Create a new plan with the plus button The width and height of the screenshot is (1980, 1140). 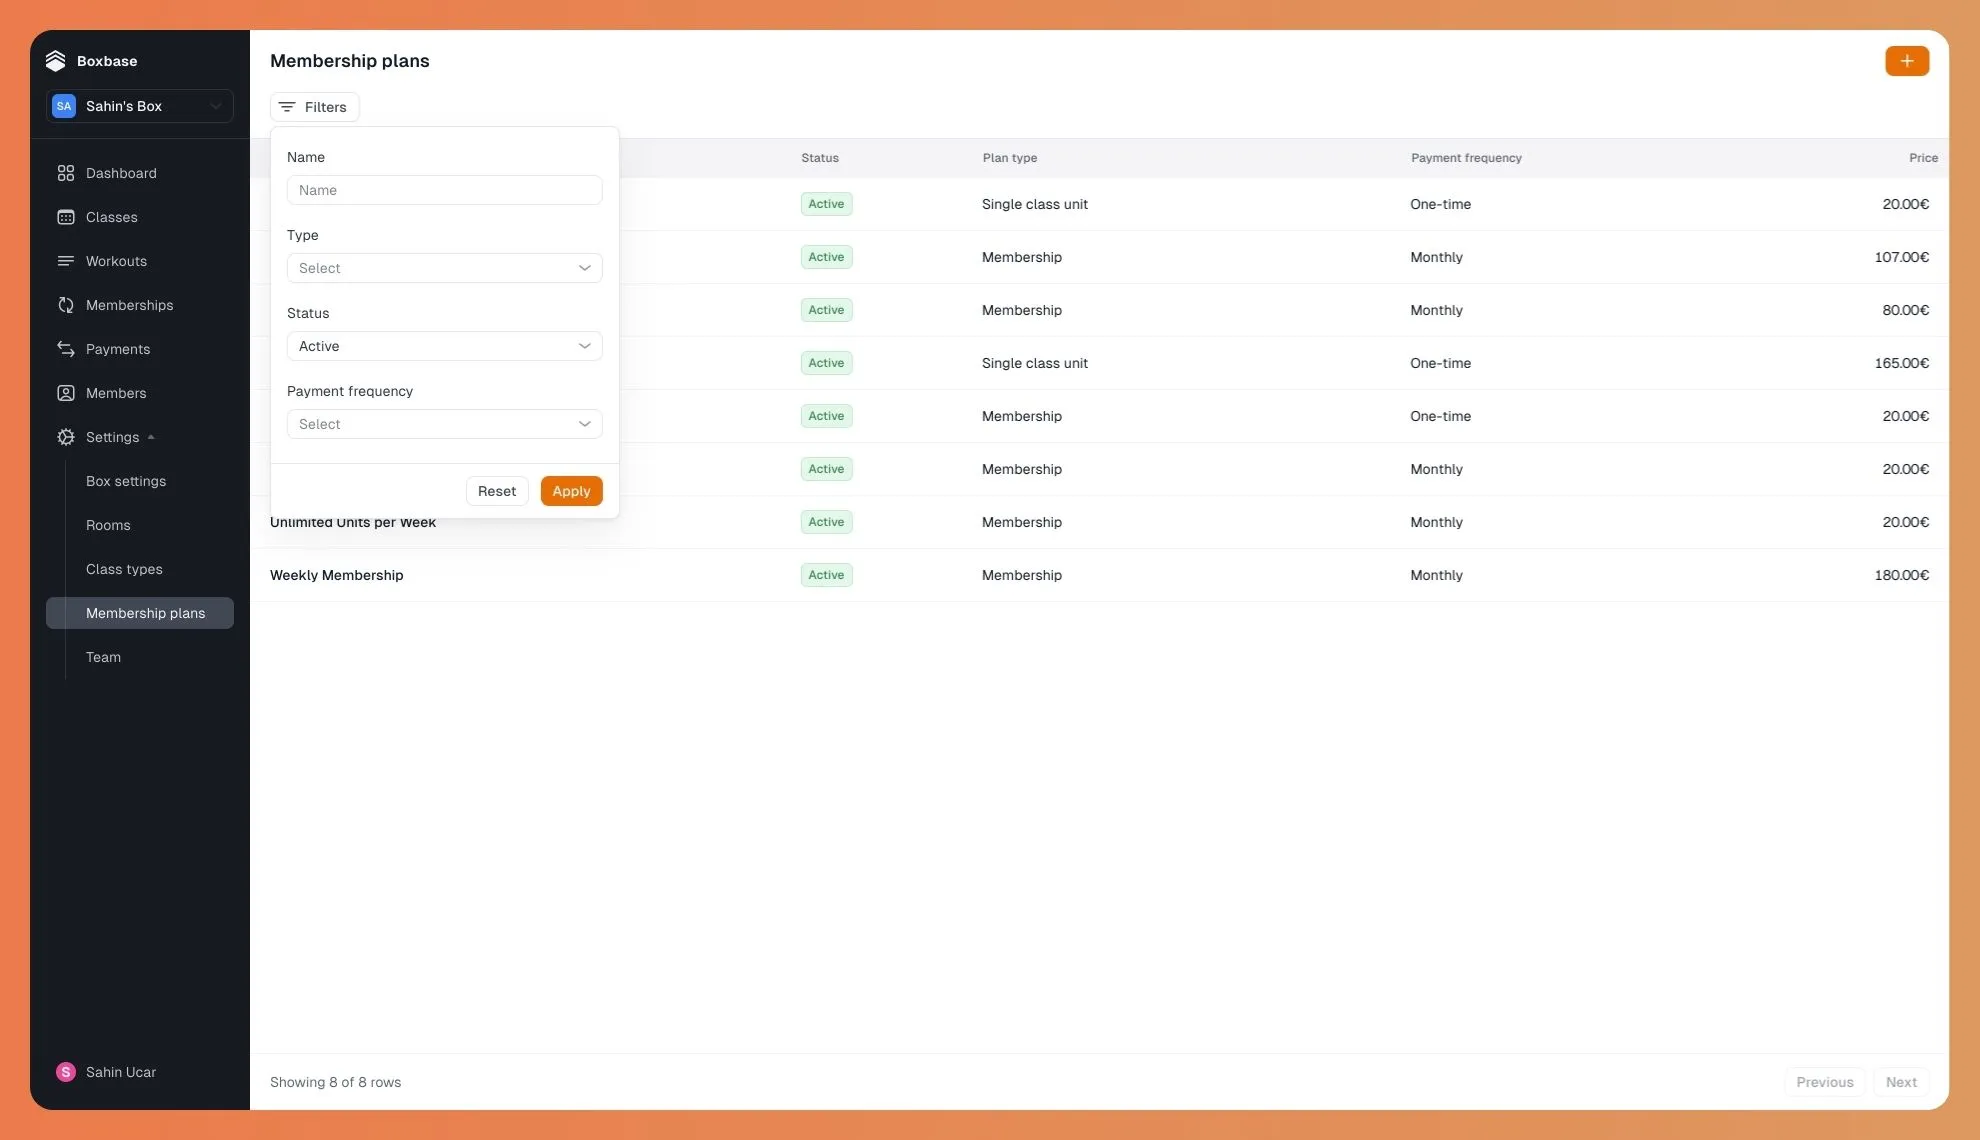(1906, 60)
